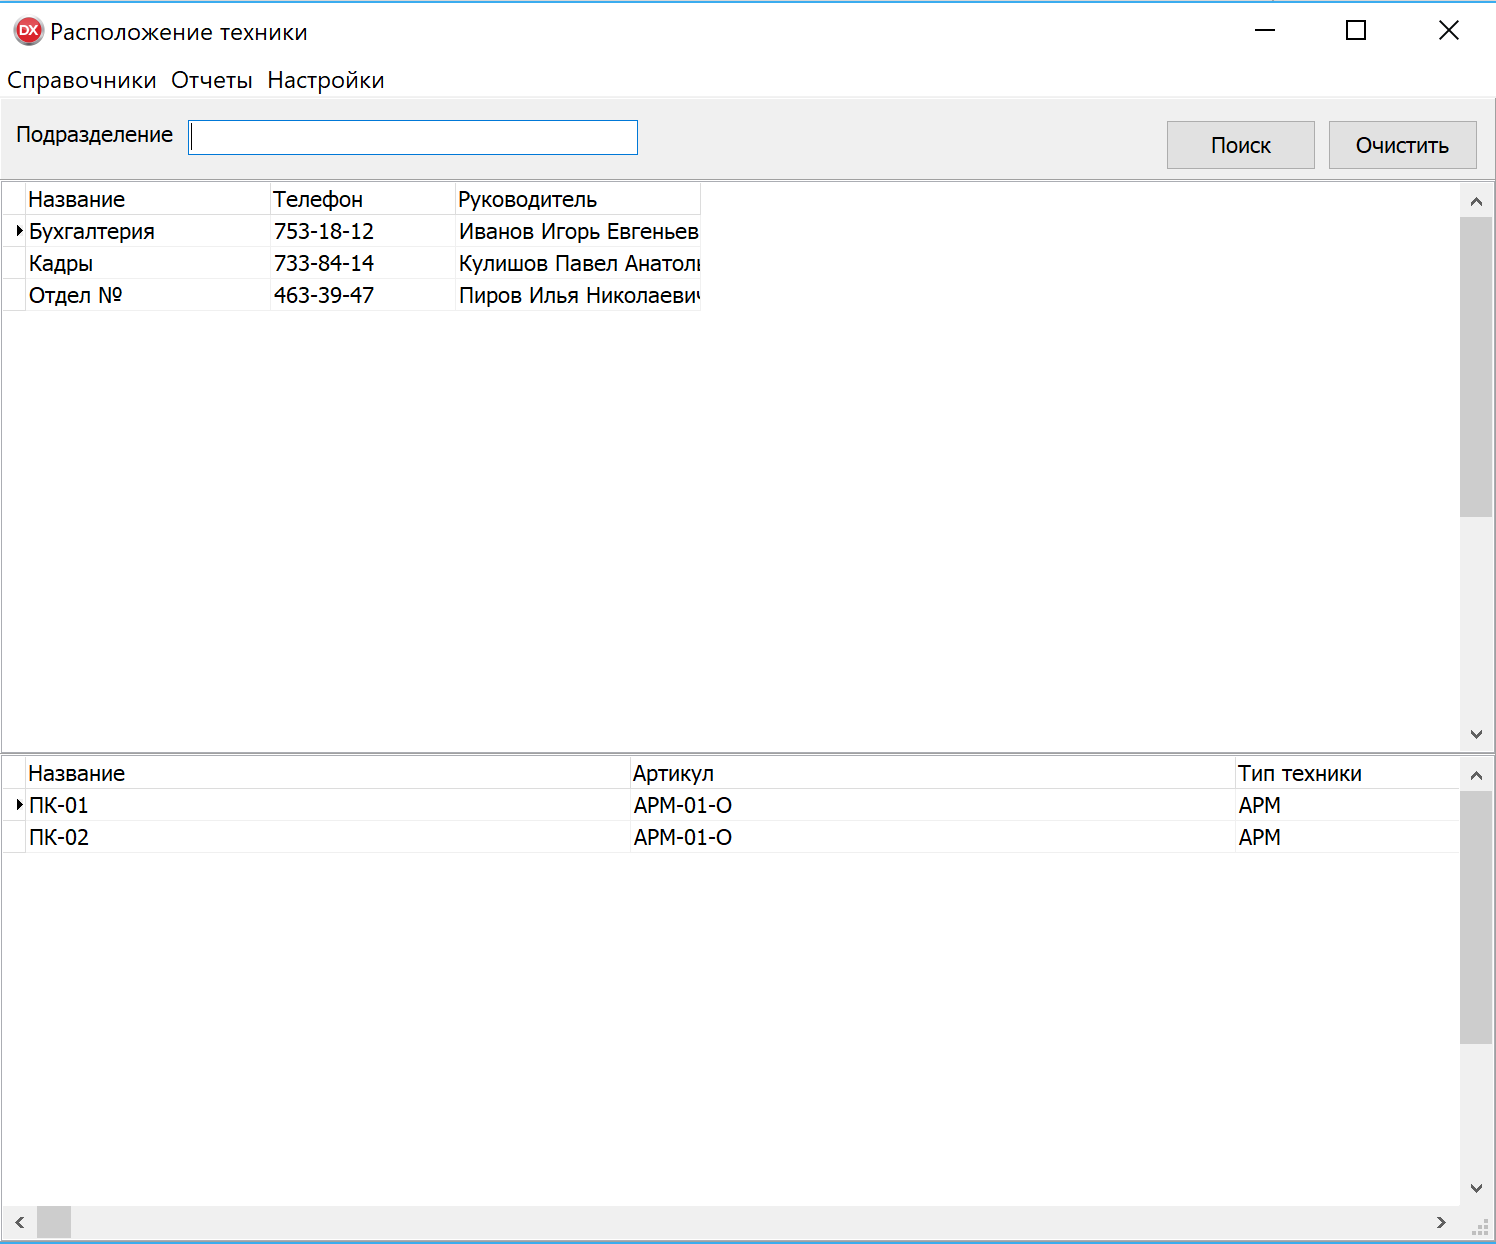Click the Иванов Игорь Евгеньевич cell
The image size is (1496, 1244).
click(578, 231)
